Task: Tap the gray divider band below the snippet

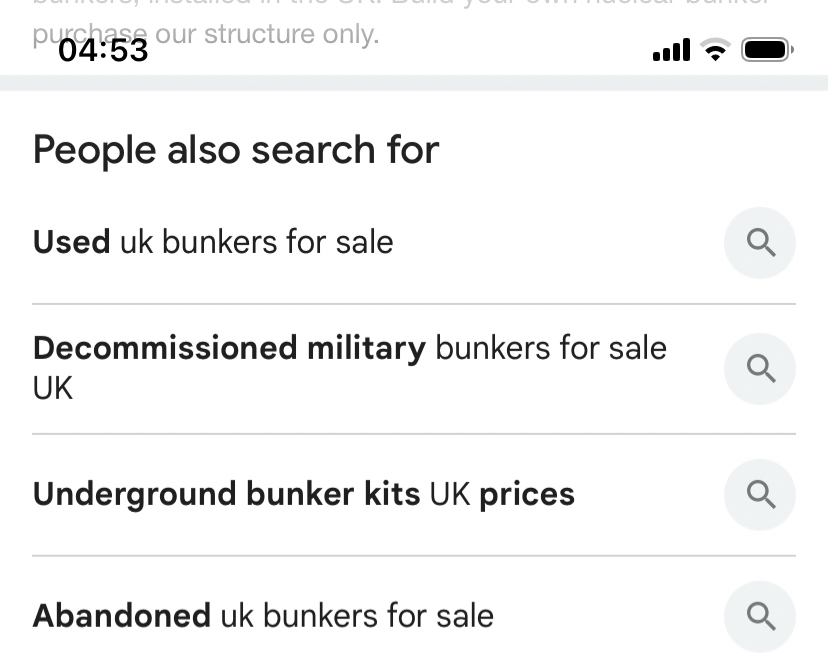Action: pyautogui.click(x=414, y=84)
